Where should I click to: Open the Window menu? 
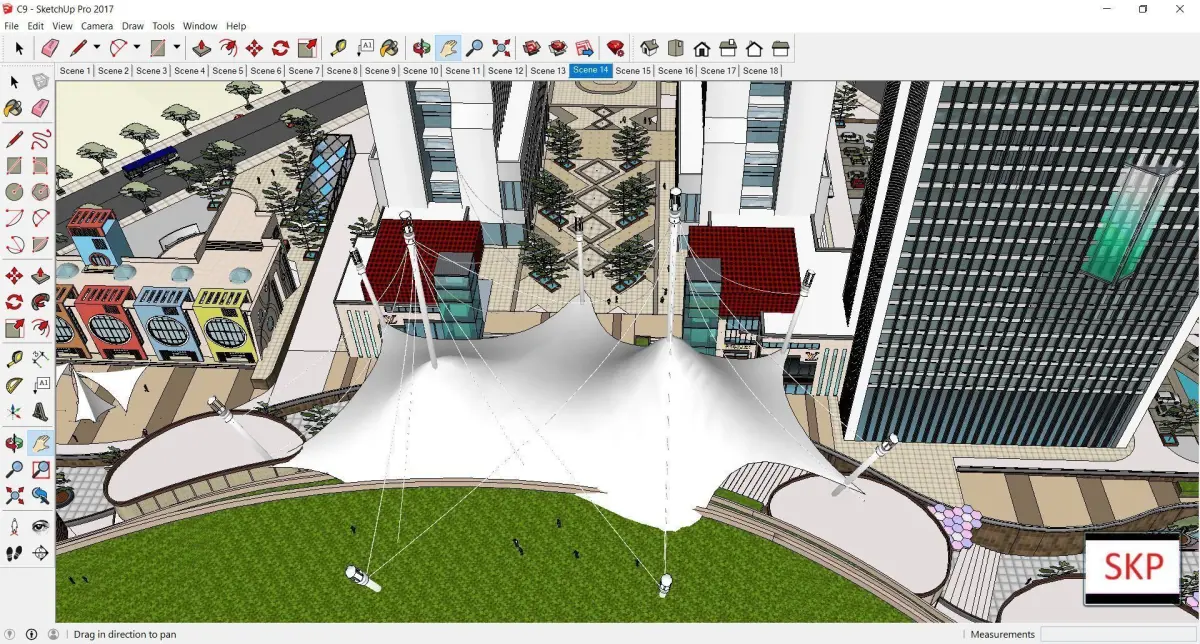(200, 25)
